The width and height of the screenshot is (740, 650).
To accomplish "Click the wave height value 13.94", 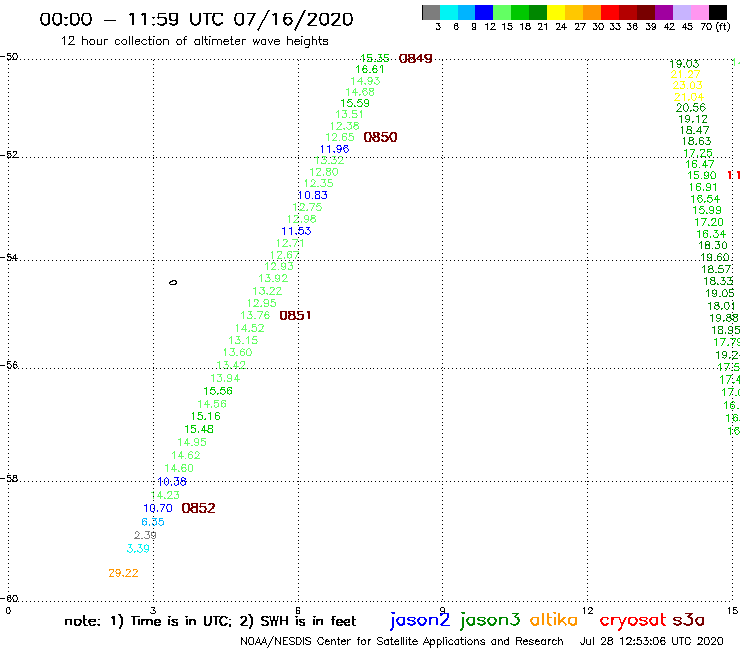I will tap(225, 378).
